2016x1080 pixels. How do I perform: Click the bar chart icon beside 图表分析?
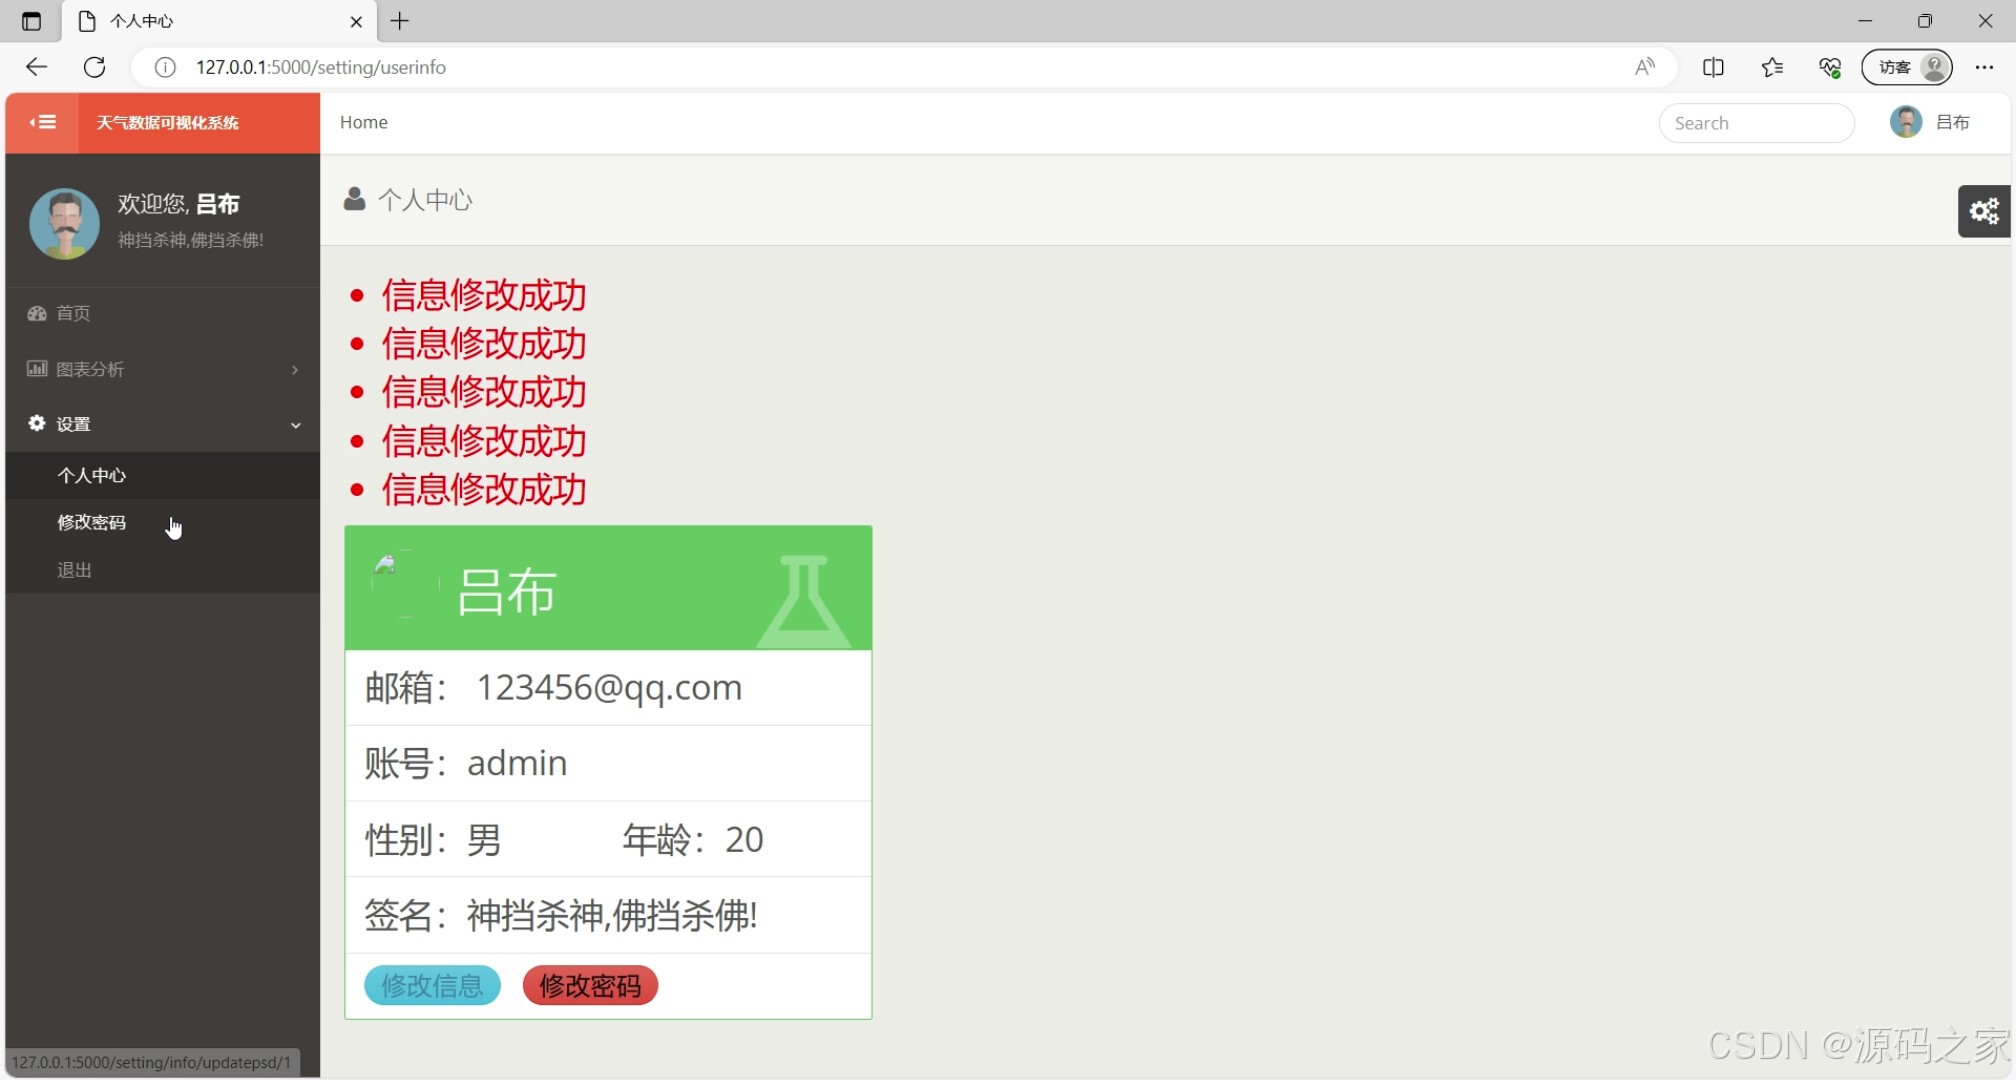[x=37, y=368]
